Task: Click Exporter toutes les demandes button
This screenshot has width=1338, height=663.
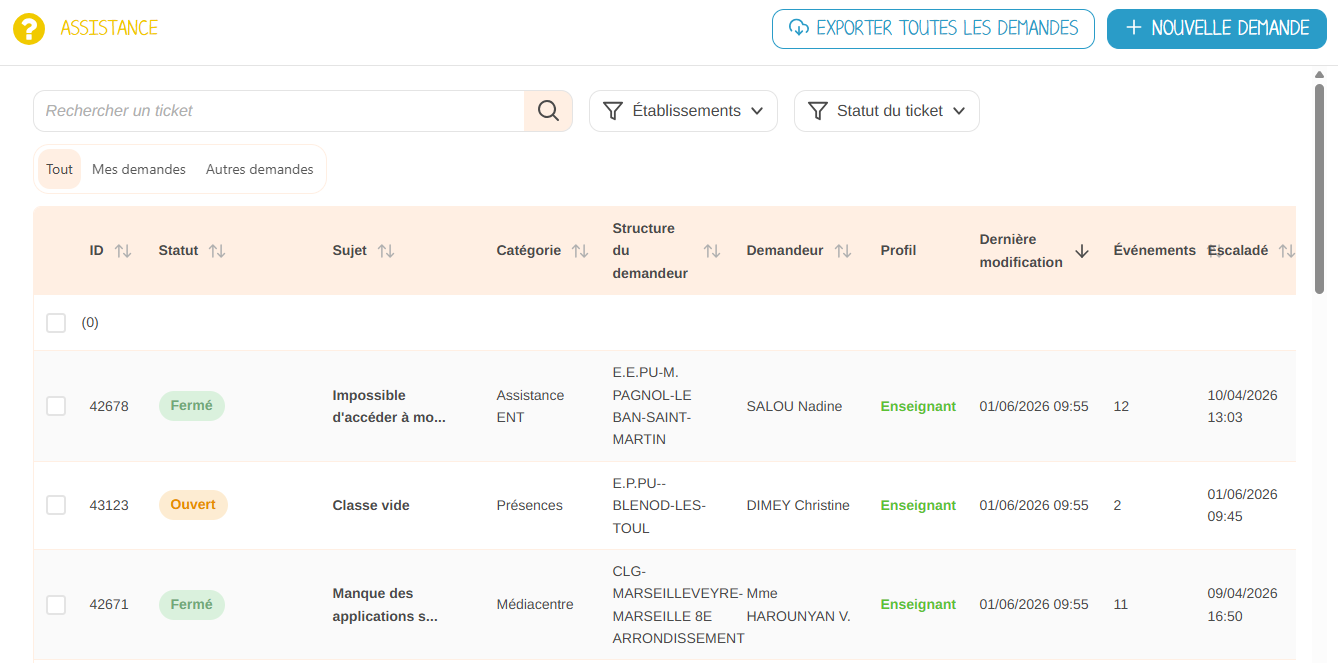Action: click(x=933, y=29)
